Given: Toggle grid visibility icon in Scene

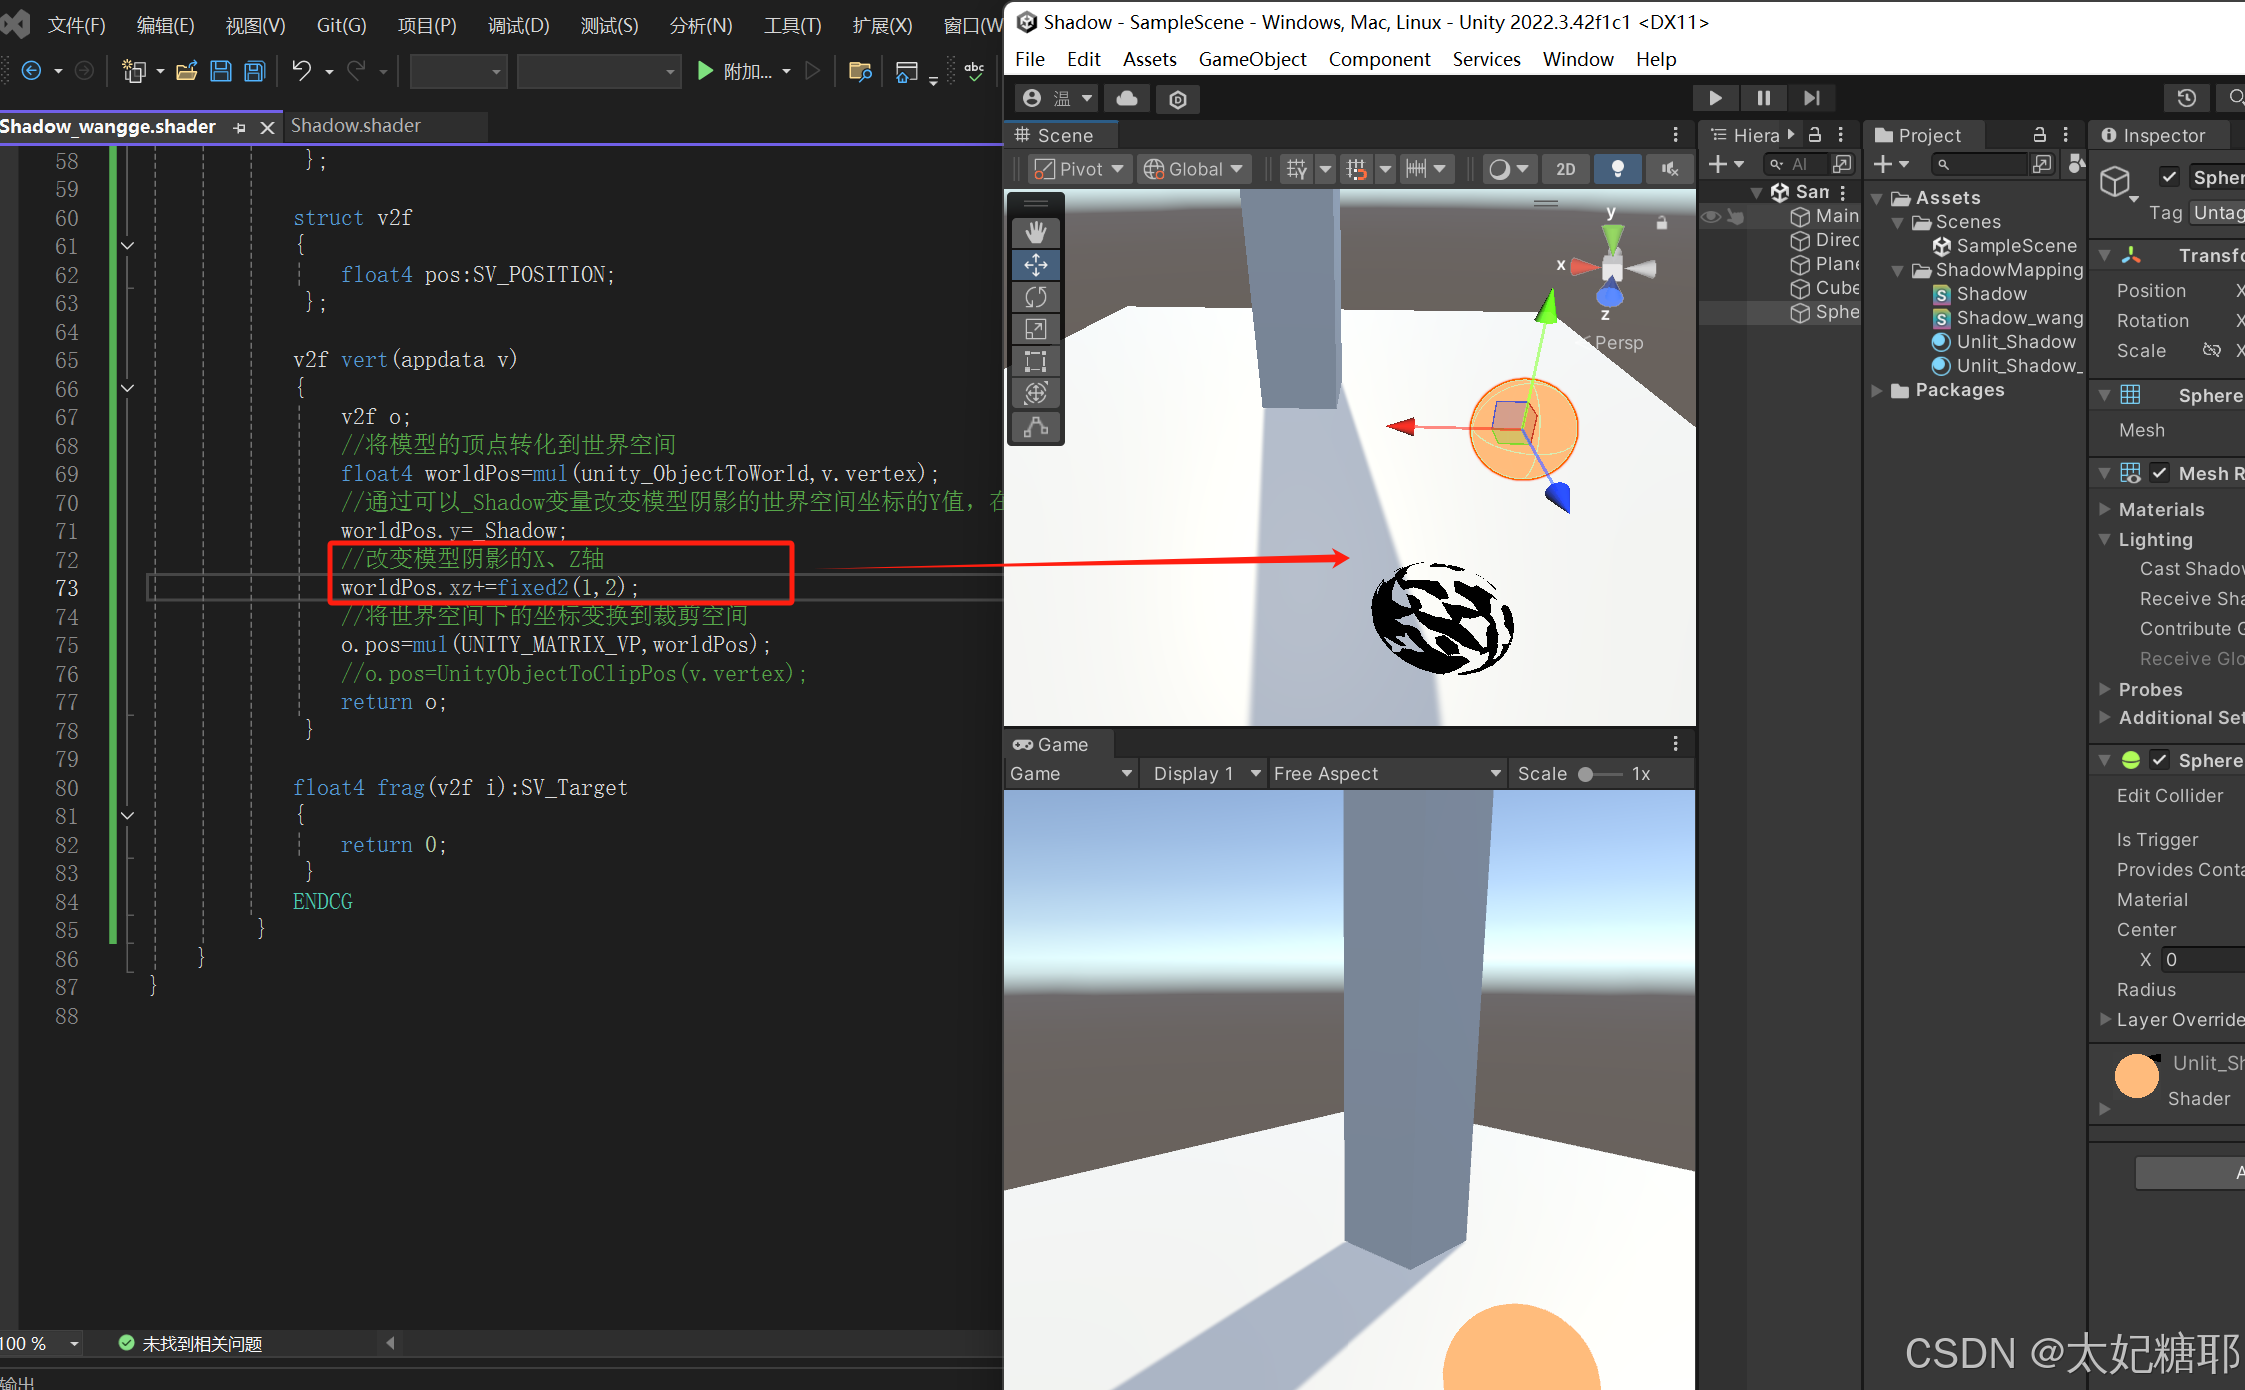Looking at the screenshot, I should 1296,169.
